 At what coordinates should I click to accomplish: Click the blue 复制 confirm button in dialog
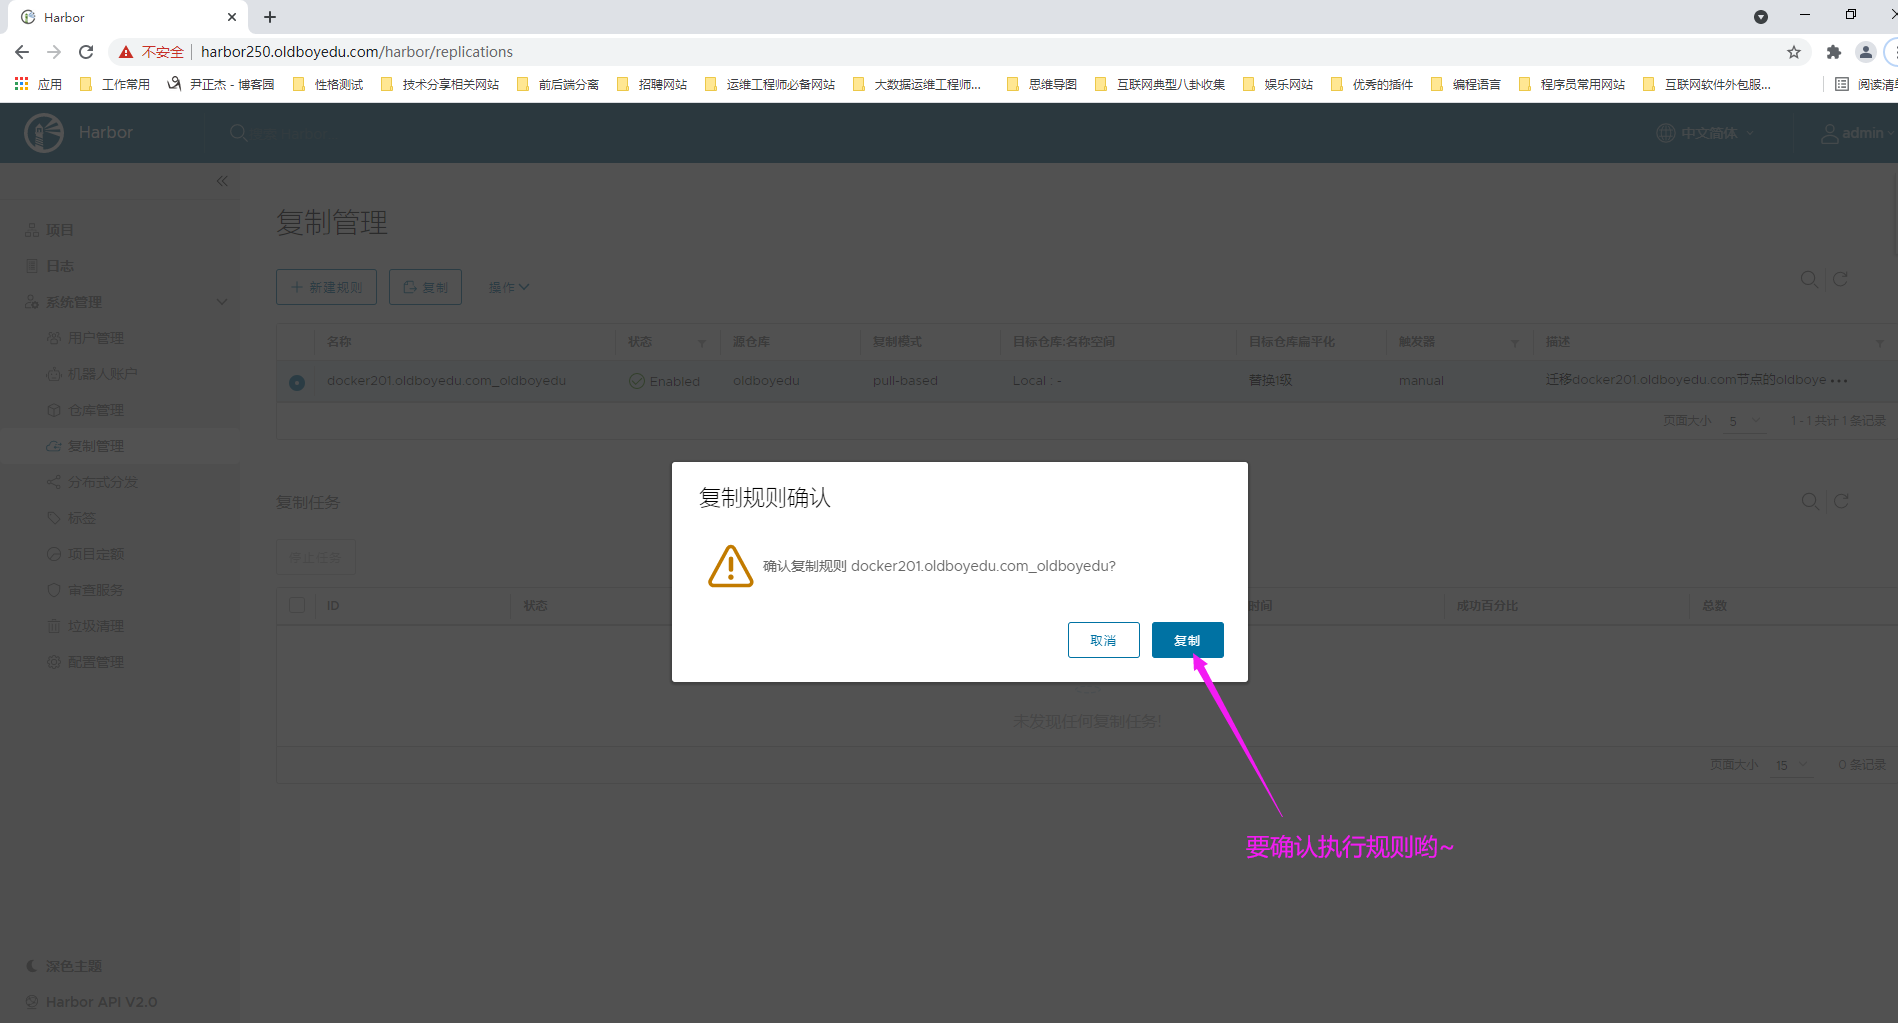(1187, 640)
